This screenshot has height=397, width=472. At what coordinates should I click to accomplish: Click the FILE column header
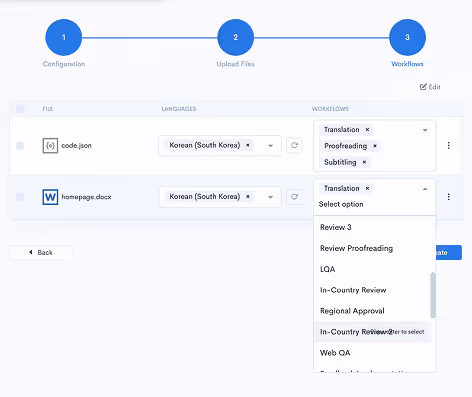pyautogui.click(x=48, y=109)
